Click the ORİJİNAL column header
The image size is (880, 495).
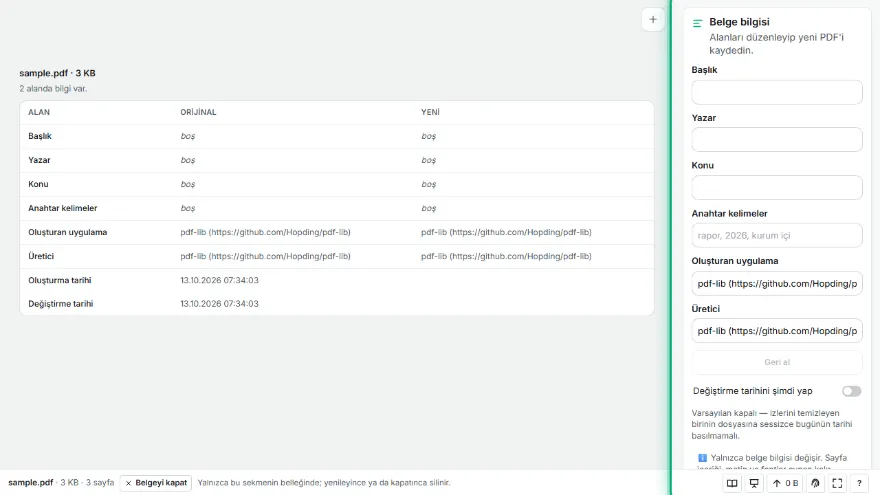click(198, 112)
